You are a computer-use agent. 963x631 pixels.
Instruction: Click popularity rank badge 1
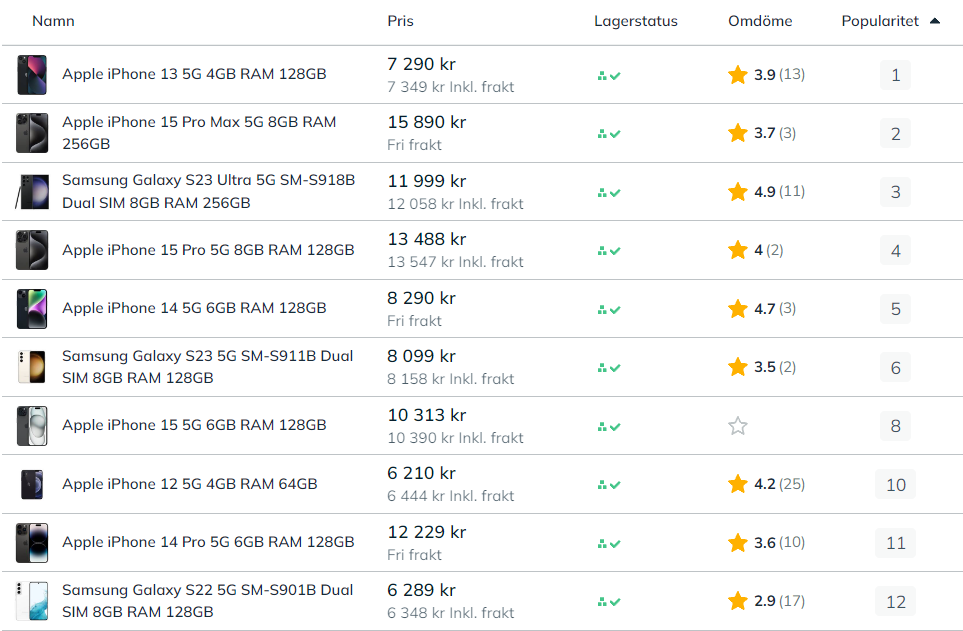click(895, 75)
